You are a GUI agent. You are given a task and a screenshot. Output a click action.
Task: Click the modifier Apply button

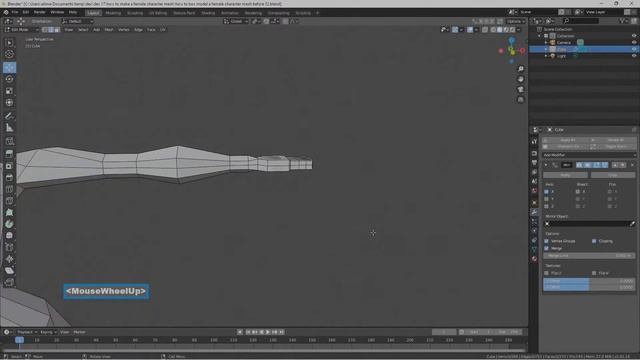(x=565, y=175)
